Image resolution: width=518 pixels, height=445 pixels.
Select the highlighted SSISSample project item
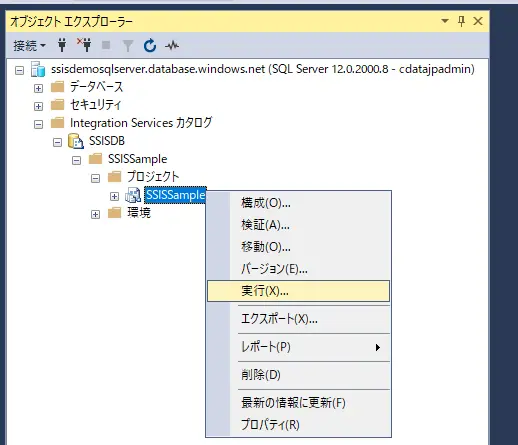[x=175, y=195]
